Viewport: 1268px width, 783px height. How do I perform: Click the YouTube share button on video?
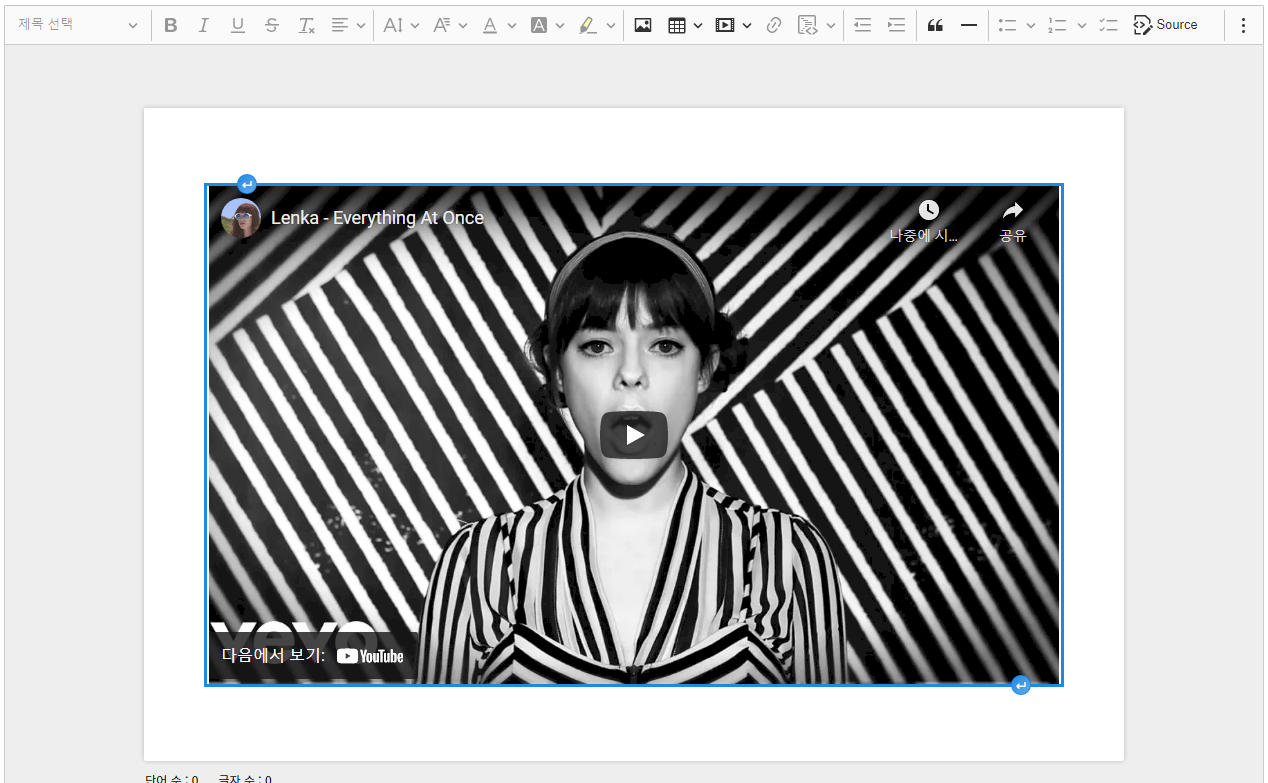(x=1012, y=221)
